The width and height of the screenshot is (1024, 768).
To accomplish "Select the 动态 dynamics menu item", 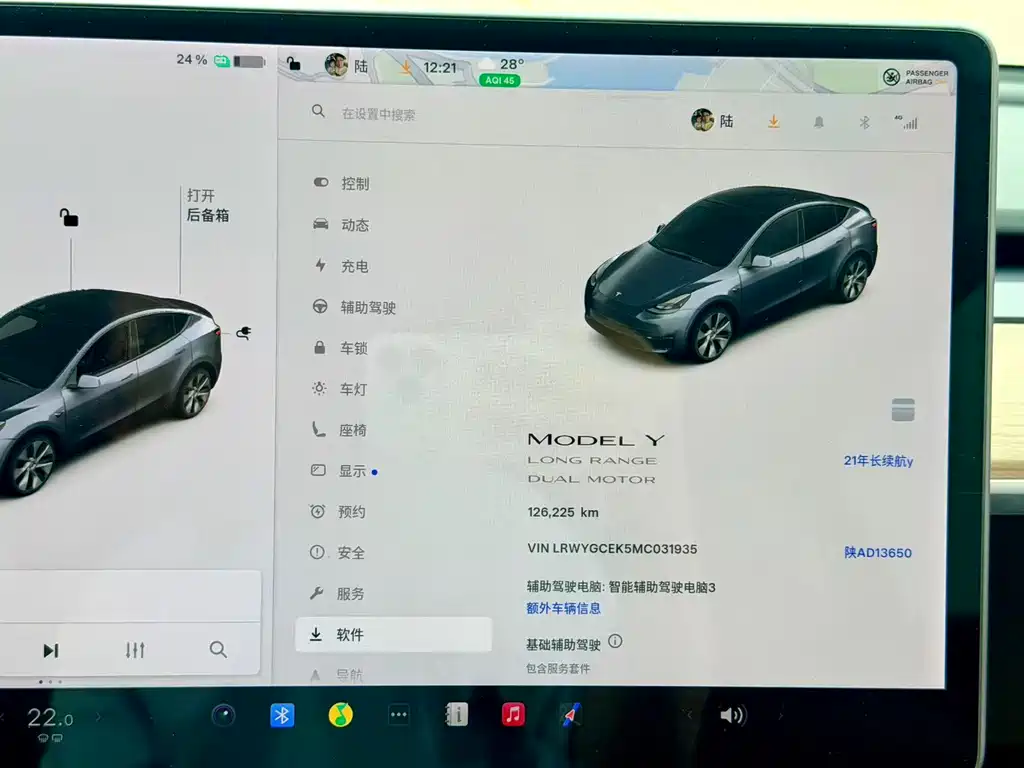I will tap(342, 225).
